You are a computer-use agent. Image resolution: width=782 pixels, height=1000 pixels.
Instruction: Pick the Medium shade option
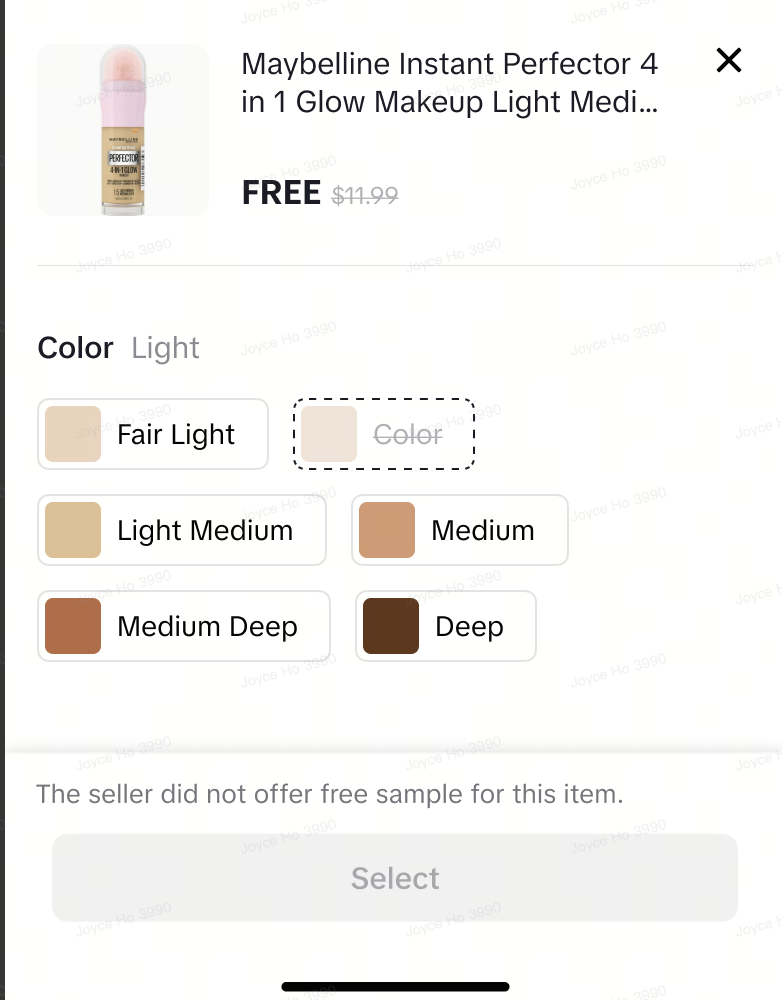(482, 531)
